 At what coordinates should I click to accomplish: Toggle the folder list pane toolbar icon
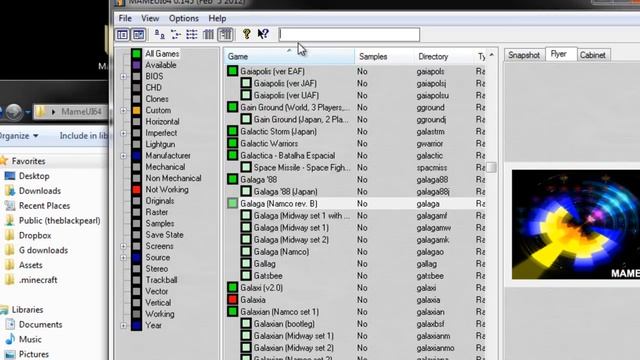[122, 35]
